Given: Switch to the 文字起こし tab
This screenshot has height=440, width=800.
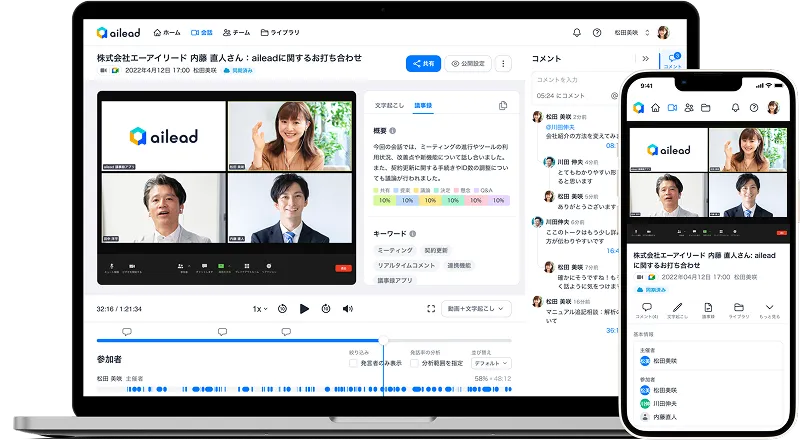Looking at the screenshot, I should point(389,105).
